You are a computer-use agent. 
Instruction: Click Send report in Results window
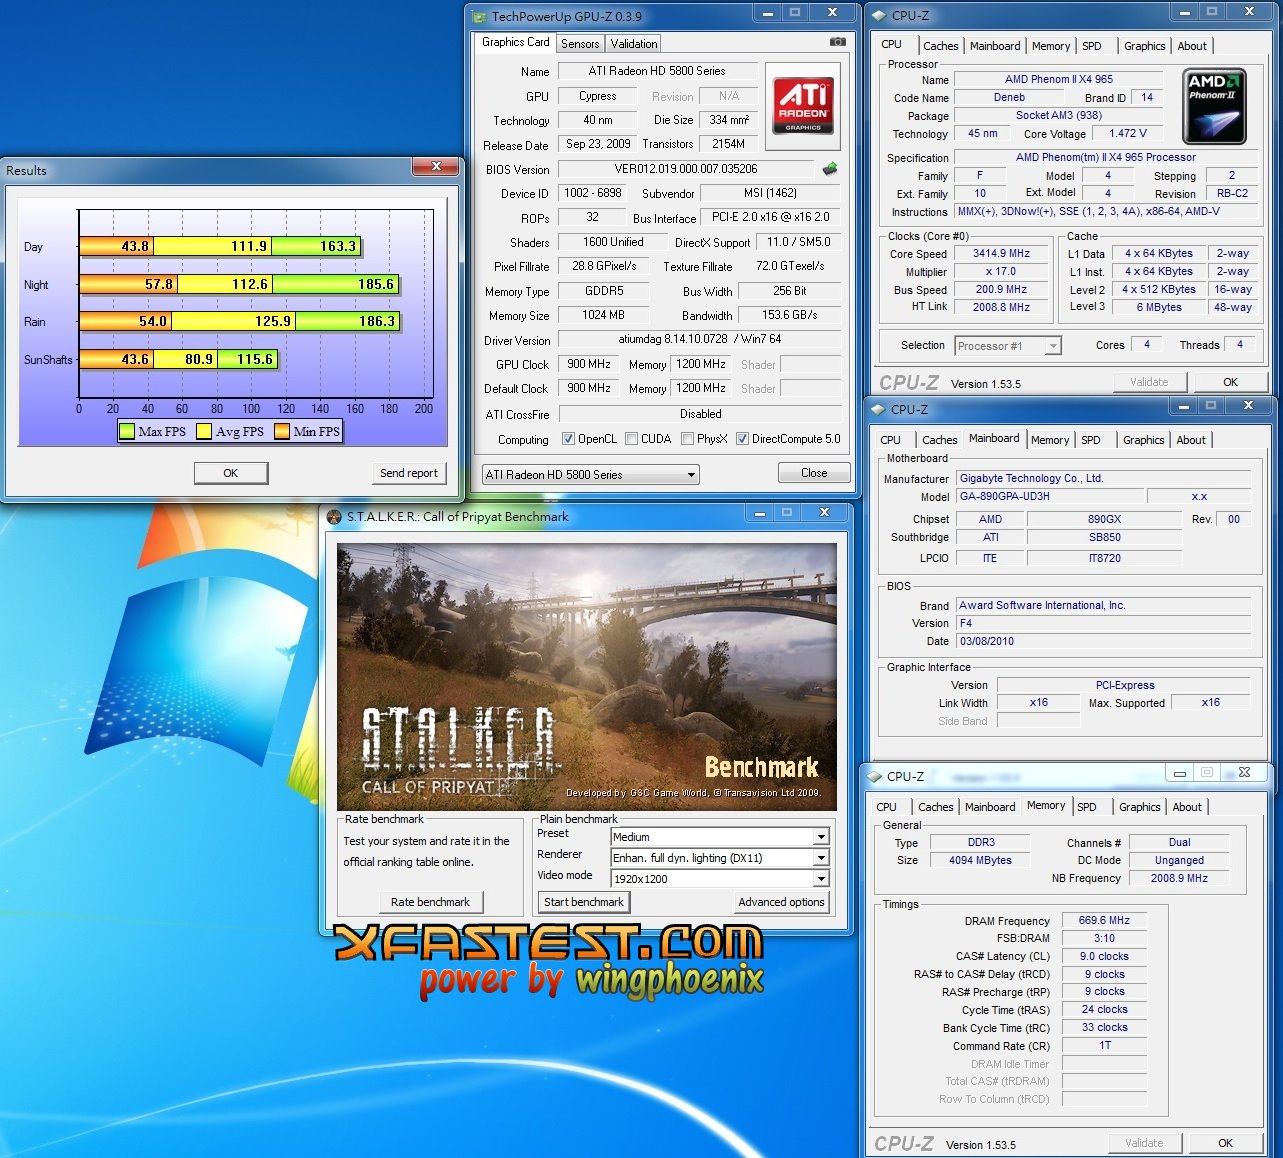(x=408, y=473)
